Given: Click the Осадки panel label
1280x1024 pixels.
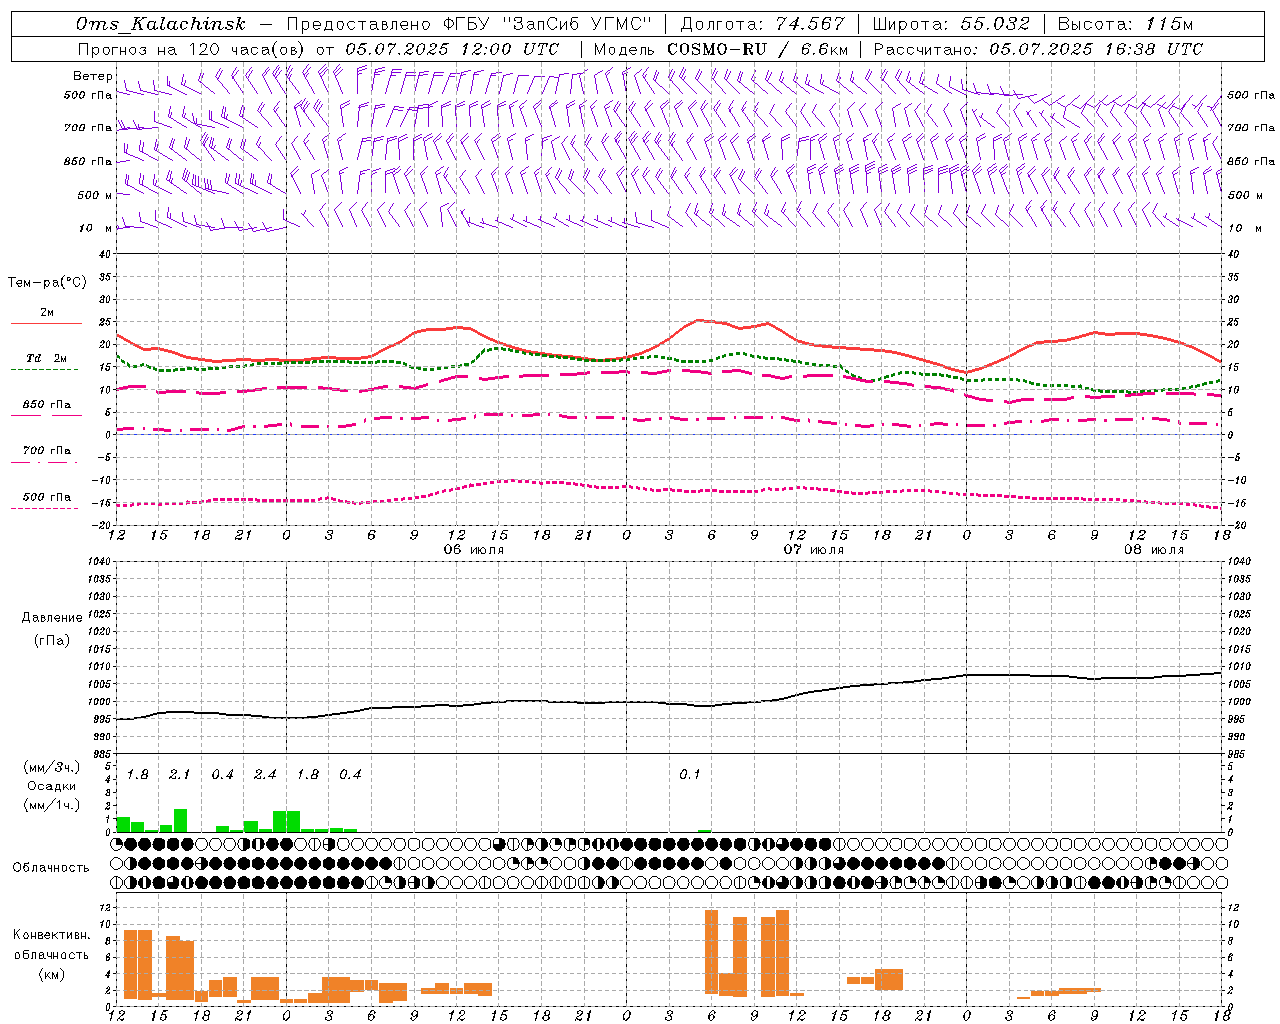Looking at the screenshot, I should click(51, 786).
